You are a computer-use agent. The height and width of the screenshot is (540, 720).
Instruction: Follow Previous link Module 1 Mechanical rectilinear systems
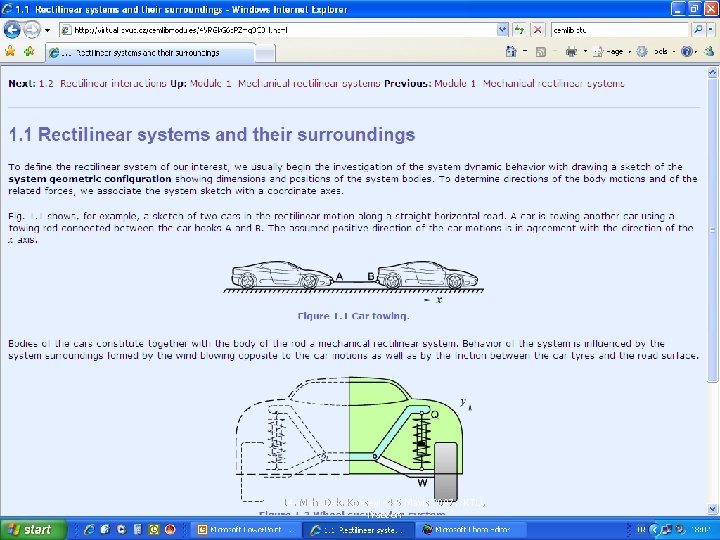[x=529, y=83]
